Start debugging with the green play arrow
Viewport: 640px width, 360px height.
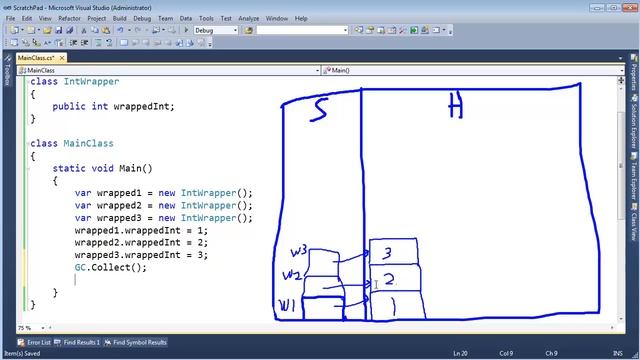[186, 30]
